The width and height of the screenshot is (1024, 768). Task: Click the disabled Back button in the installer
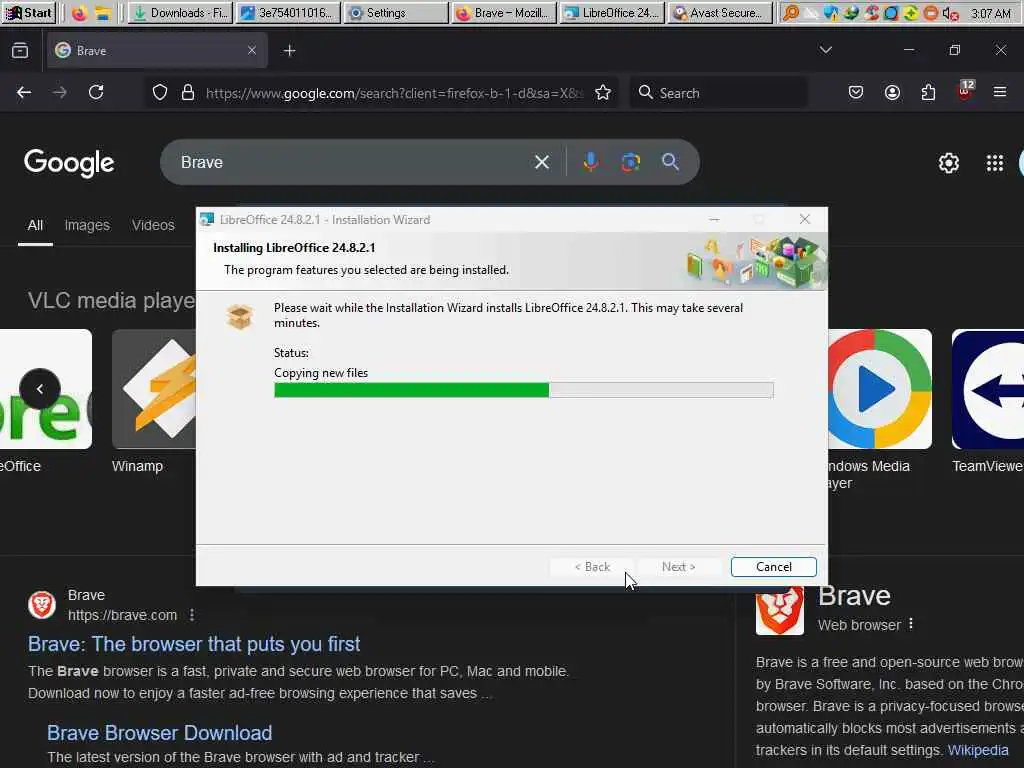point(592,567)
